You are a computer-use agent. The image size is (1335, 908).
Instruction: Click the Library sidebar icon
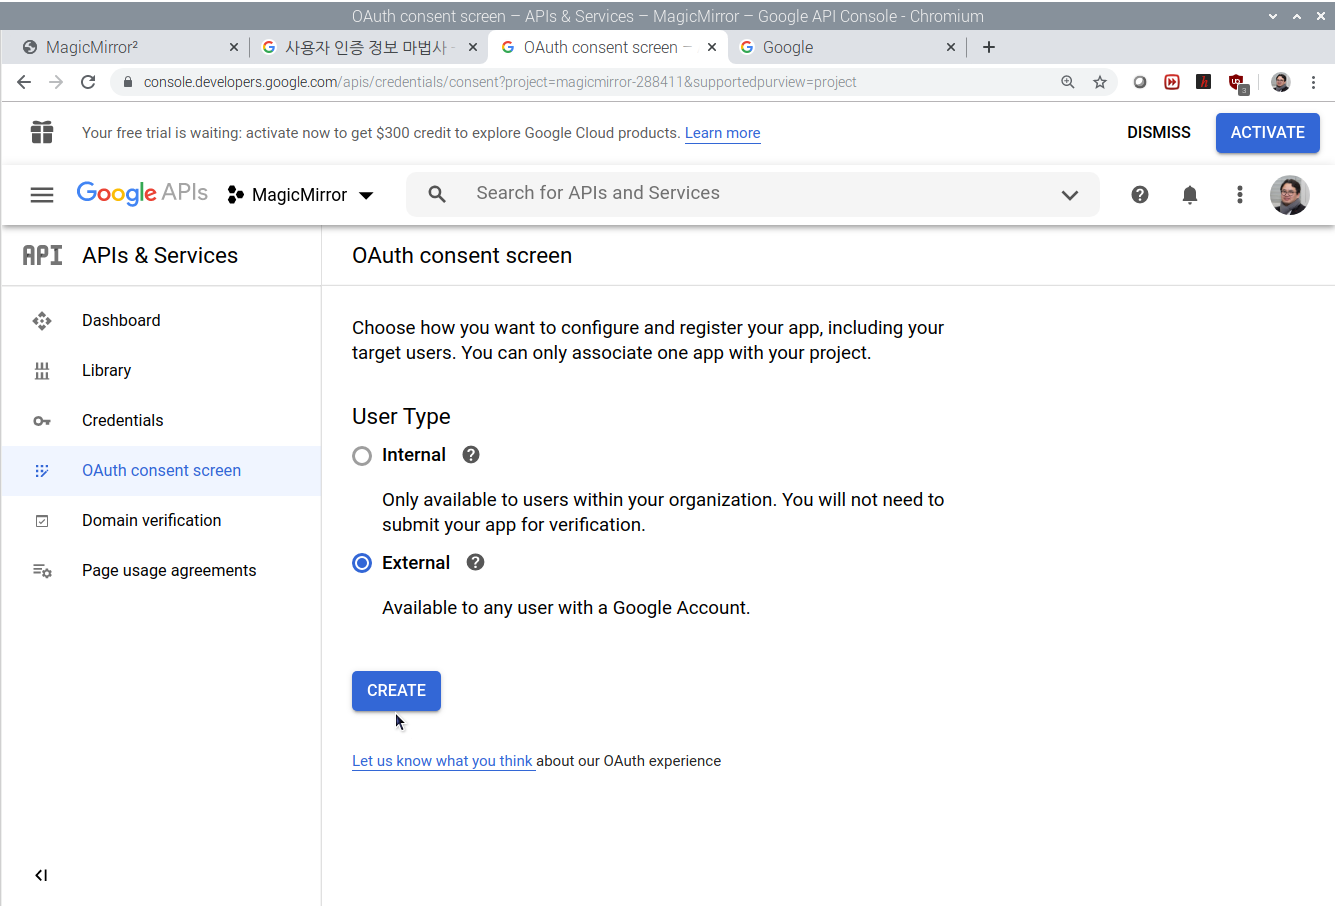pyautogui.click(x=42, y=371)
